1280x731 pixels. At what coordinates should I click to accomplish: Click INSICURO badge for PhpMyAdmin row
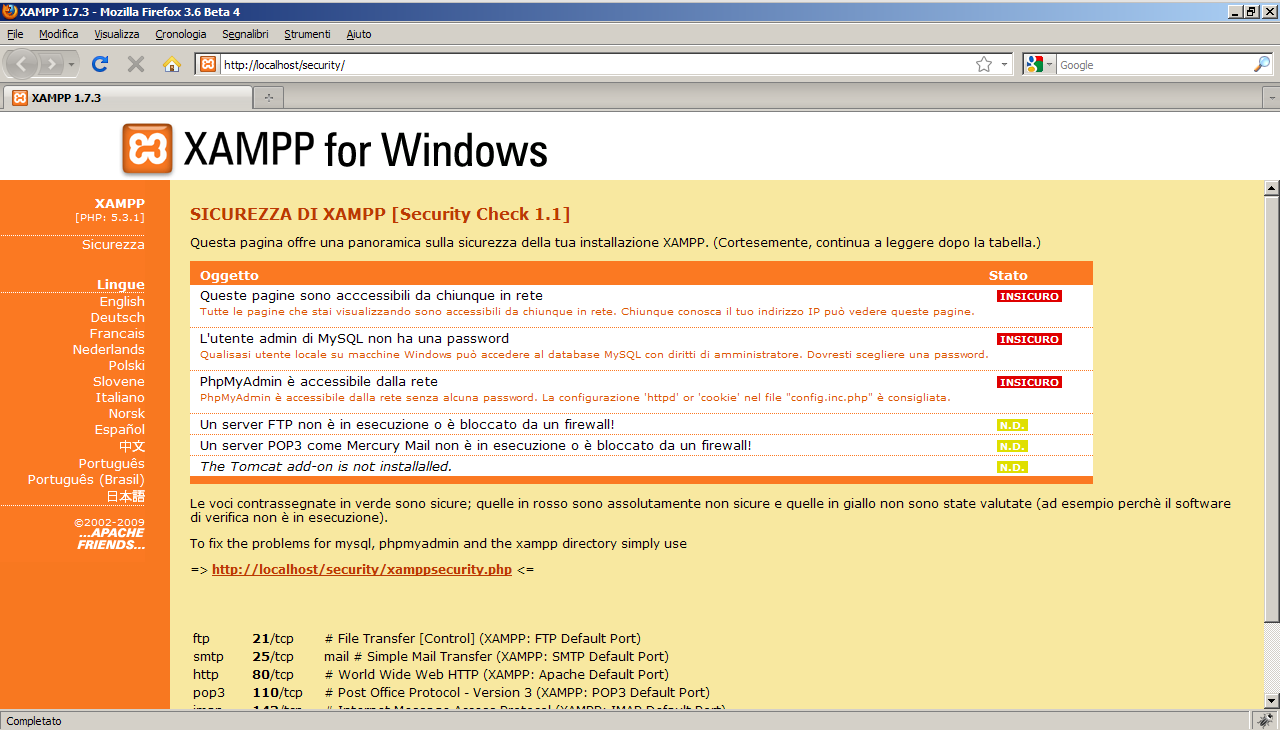pos(1029,382)
